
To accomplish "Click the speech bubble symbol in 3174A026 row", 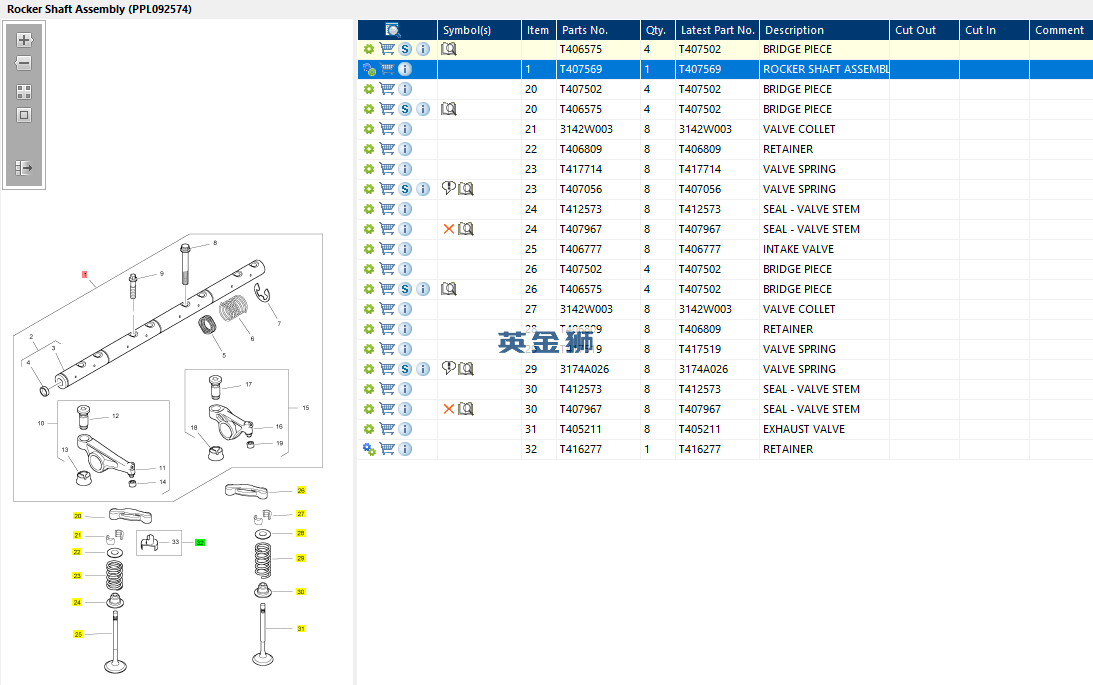I will click(x=449, y=368).
